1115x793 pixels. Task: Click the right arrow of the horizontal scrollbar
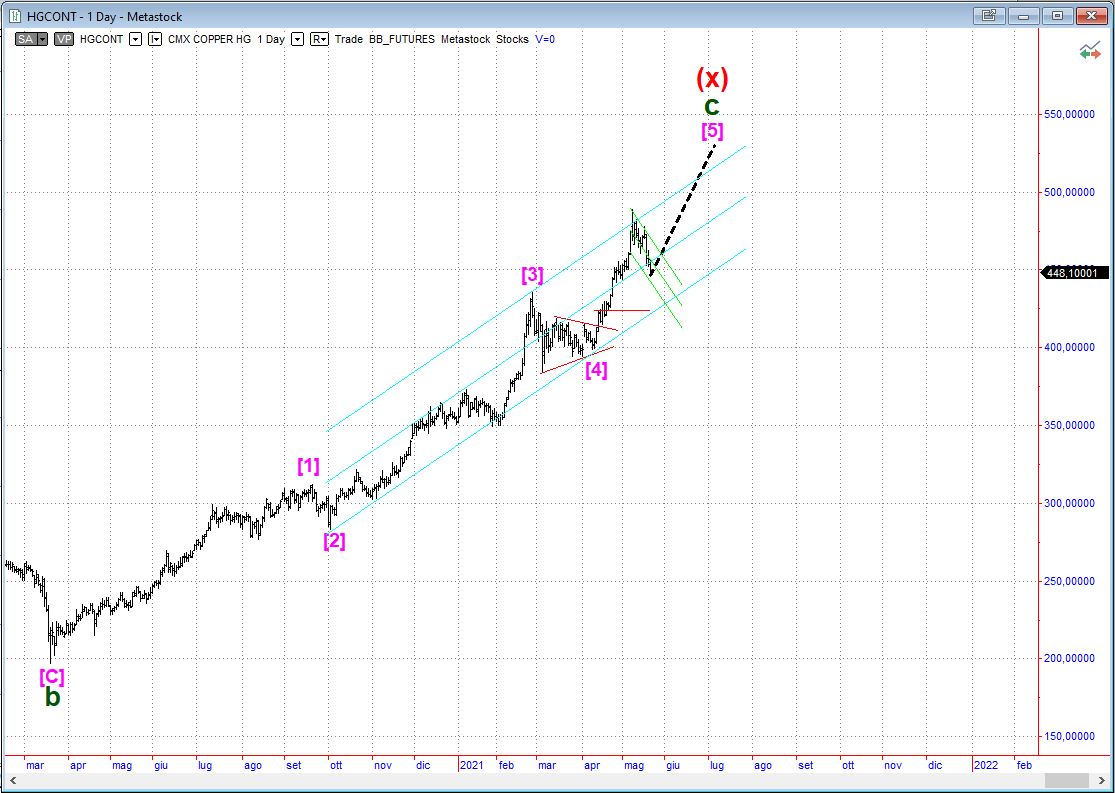(x=1100, y=779)
